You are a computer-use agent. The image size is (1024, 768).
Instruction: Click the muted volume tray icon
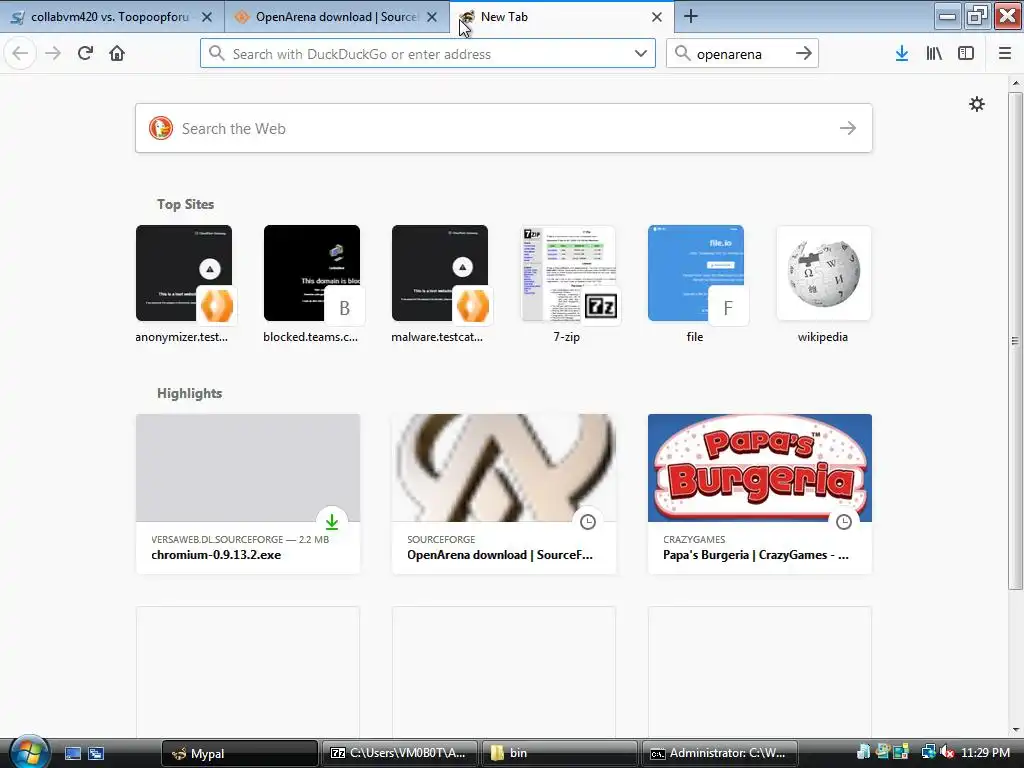(947, 752)
